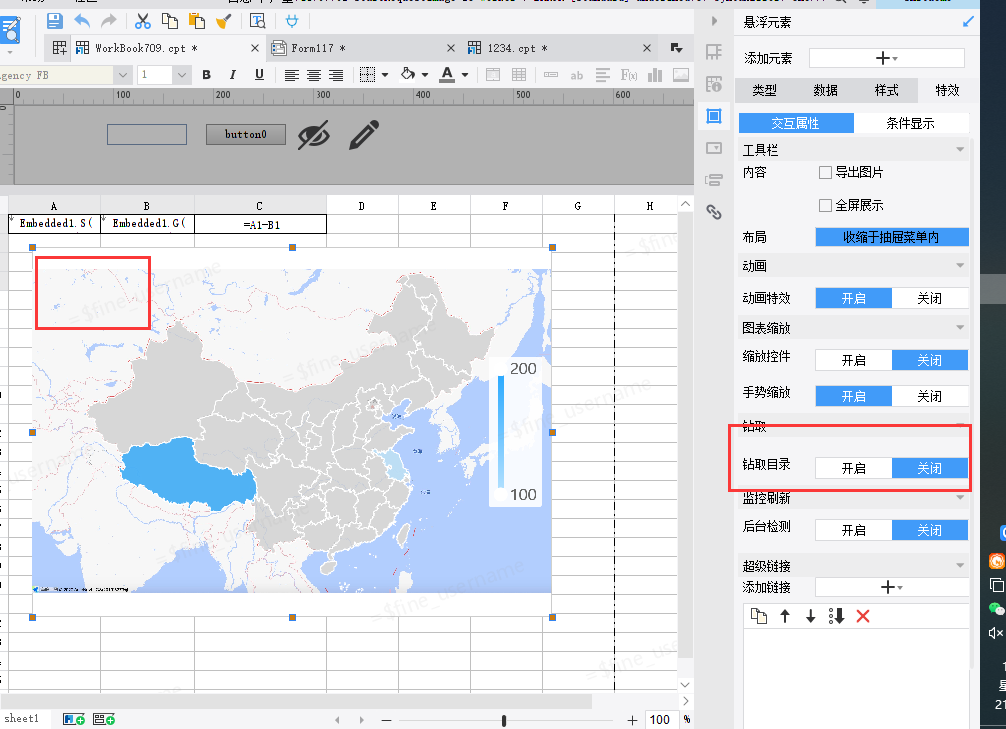Turn 缩放控件 to 开启
Screen dimensions: 1006x729
[853, 361]
